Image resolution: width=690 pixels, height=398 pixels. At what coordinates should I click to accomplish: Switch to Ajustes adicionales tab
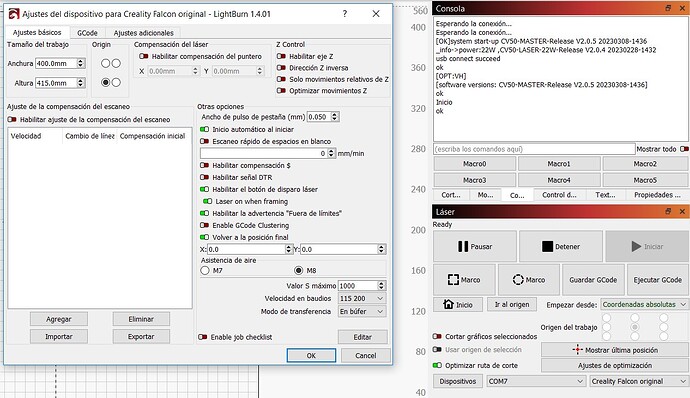pyautogui.click(x=143, y=33)
